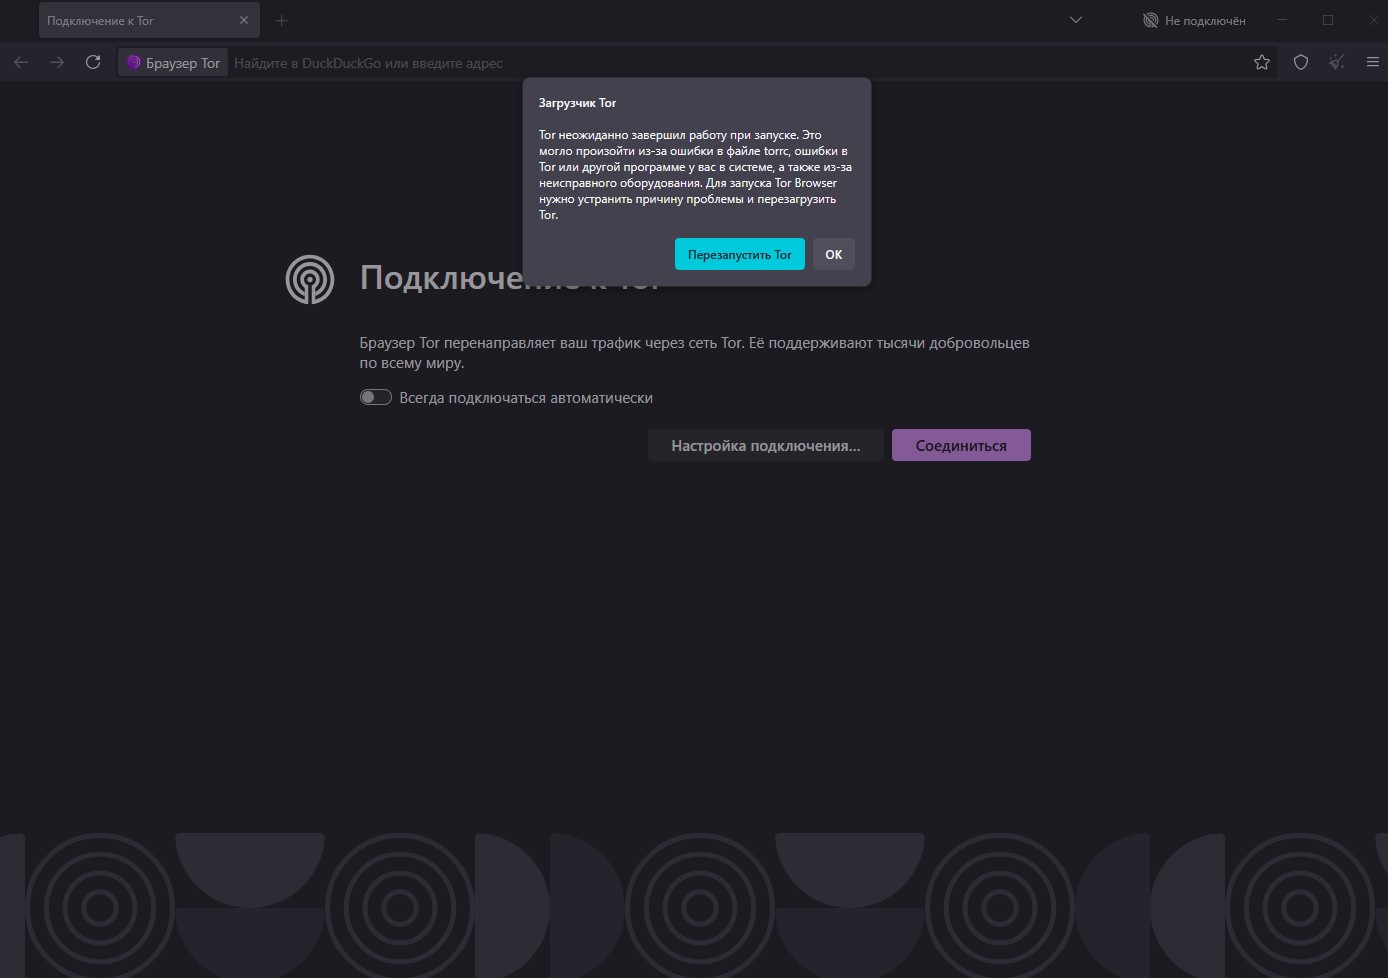Click the 'Браузер Tor' identity badge
Viewport: 1388px width, 978px height.
pyautogui.click(x=173, y=62)
